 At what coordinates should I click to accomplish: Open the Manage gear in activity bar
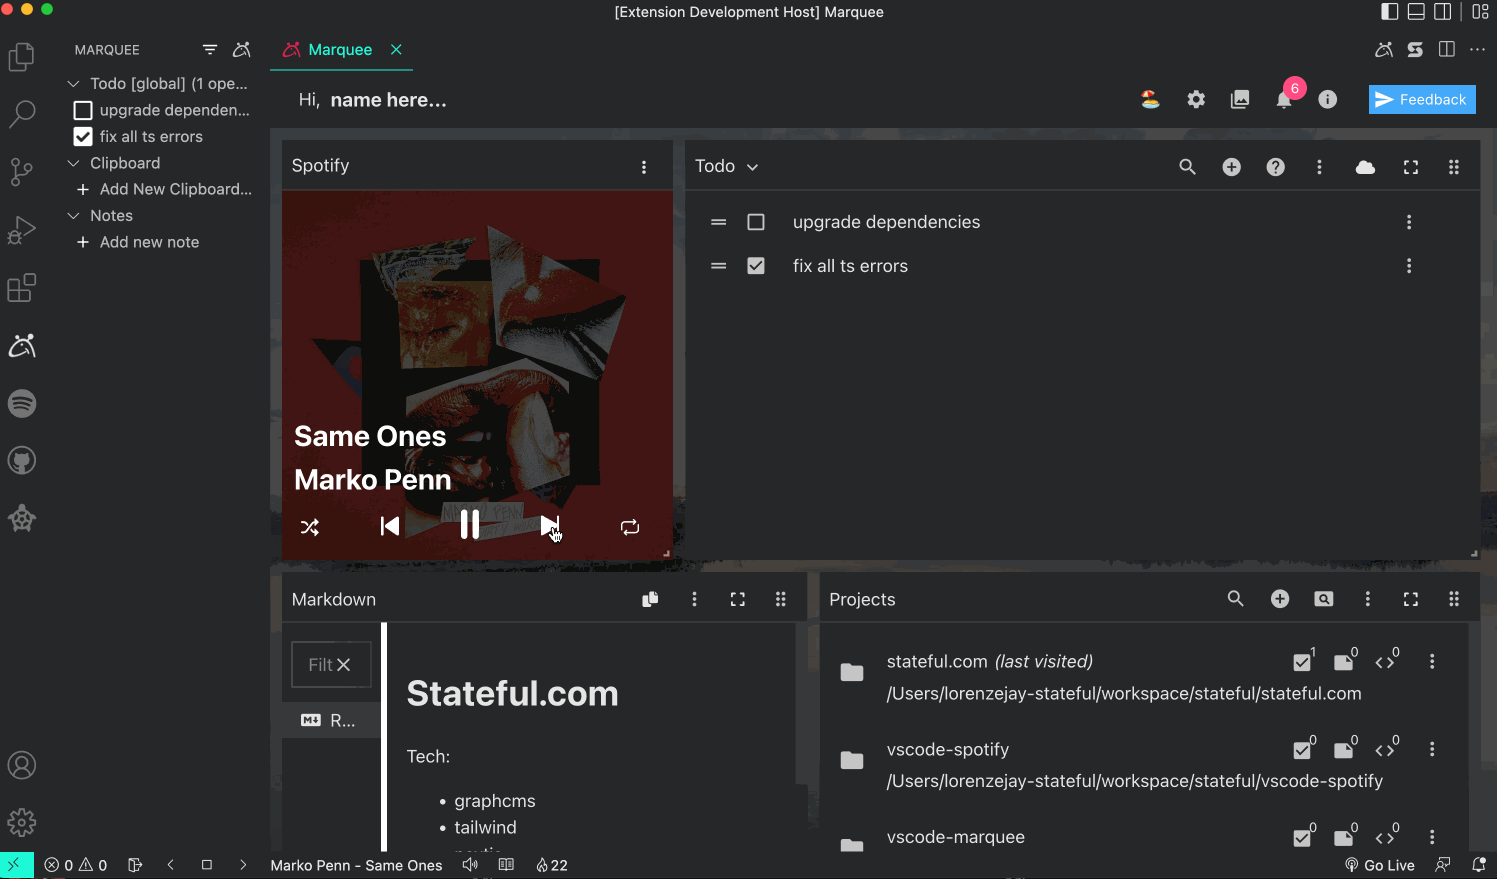click(22, 823)
